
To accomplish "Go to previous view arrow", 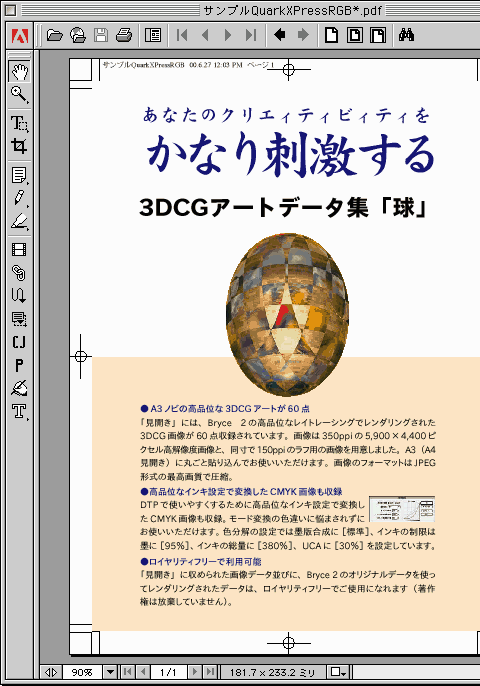I will [x=280, y=35].
